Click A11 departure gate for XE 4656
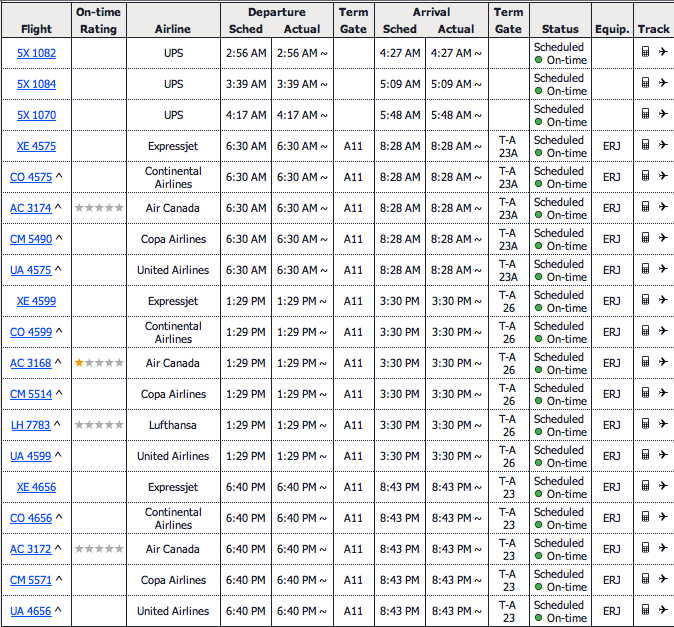The width and height of the screenshot is (674, 627). pyautogui.click(x=353, y=487)
